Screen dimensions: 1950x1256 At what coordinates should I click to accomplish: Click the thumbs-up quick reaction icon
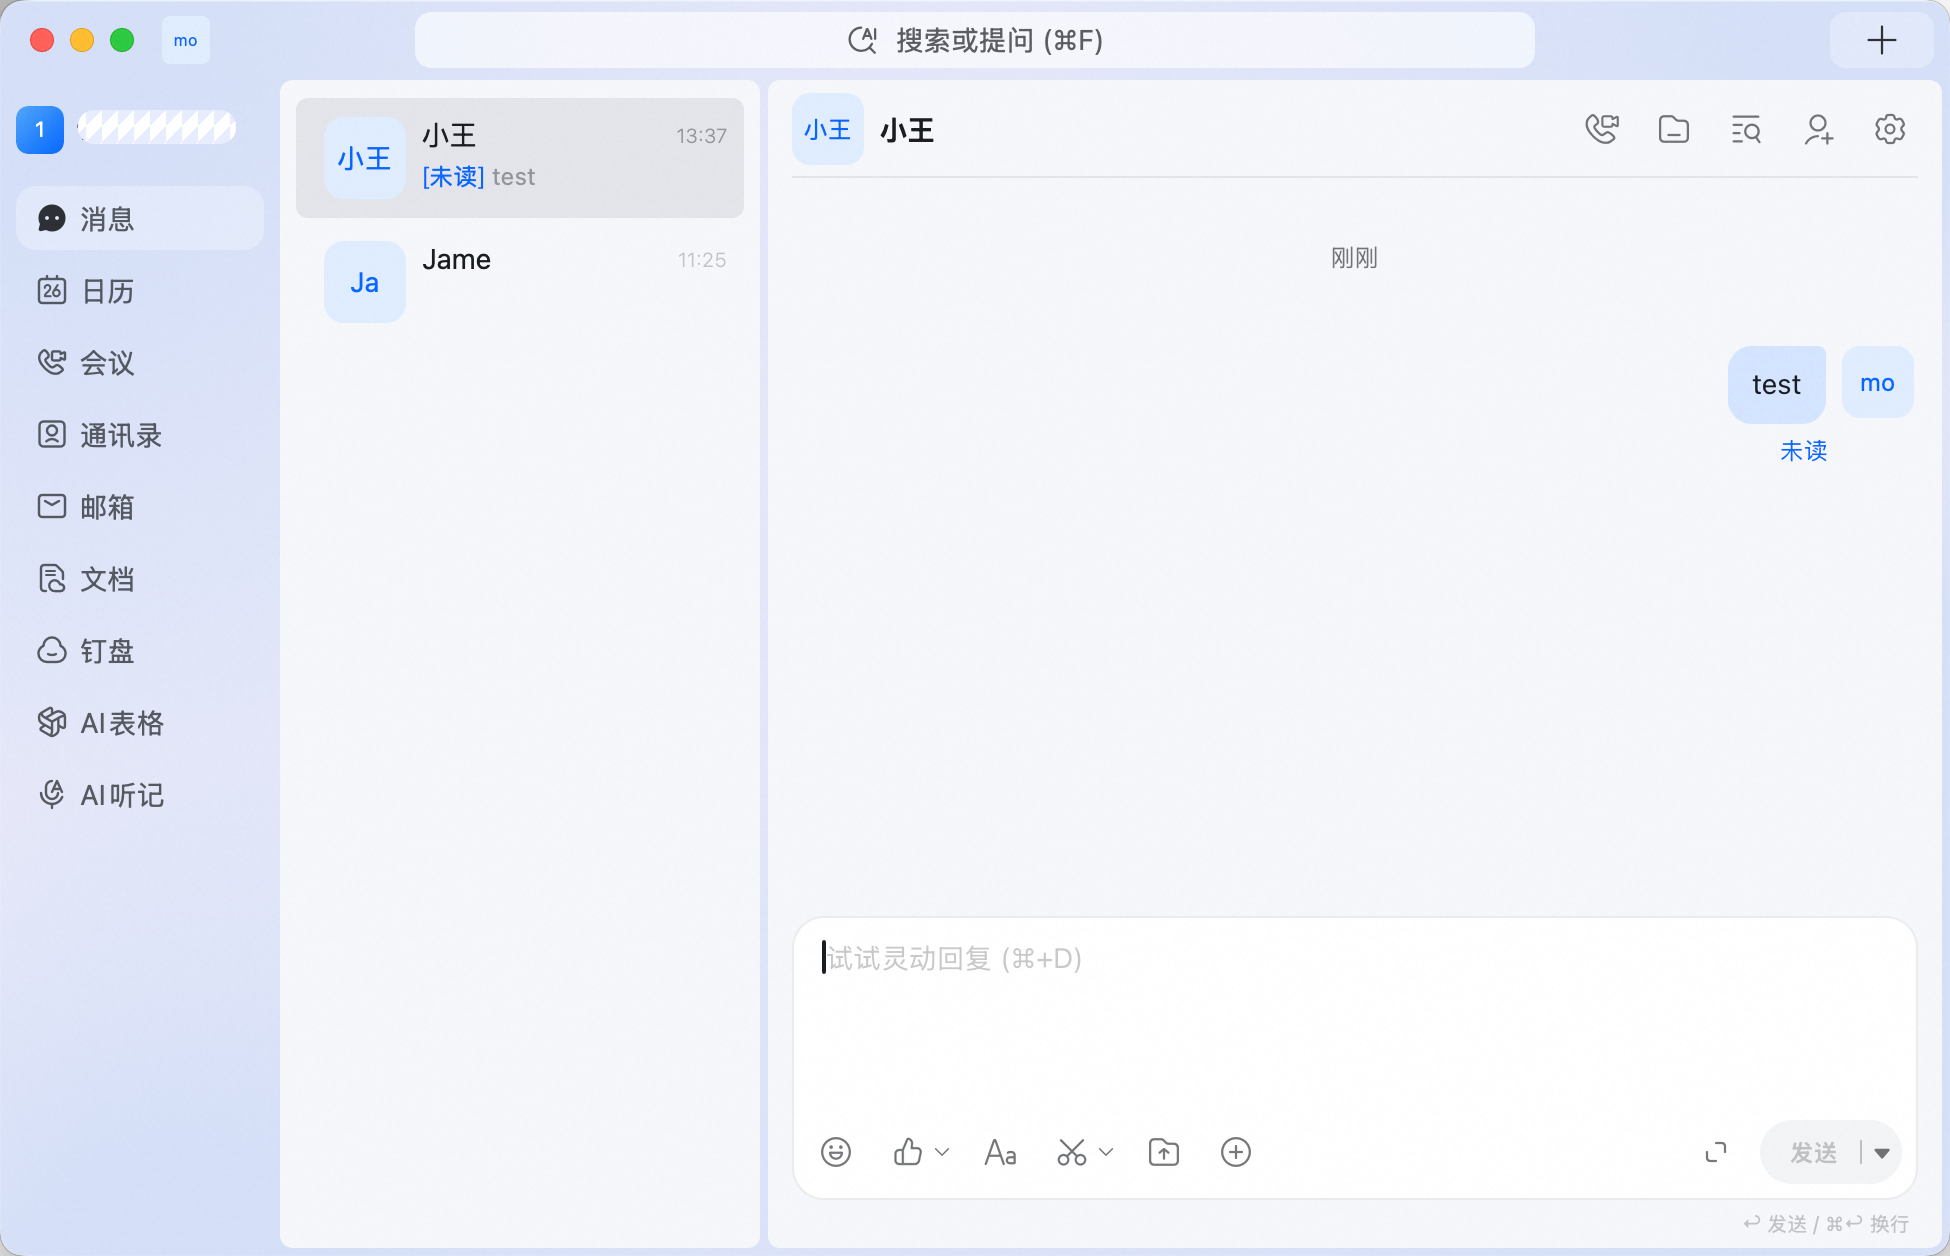908,1152
